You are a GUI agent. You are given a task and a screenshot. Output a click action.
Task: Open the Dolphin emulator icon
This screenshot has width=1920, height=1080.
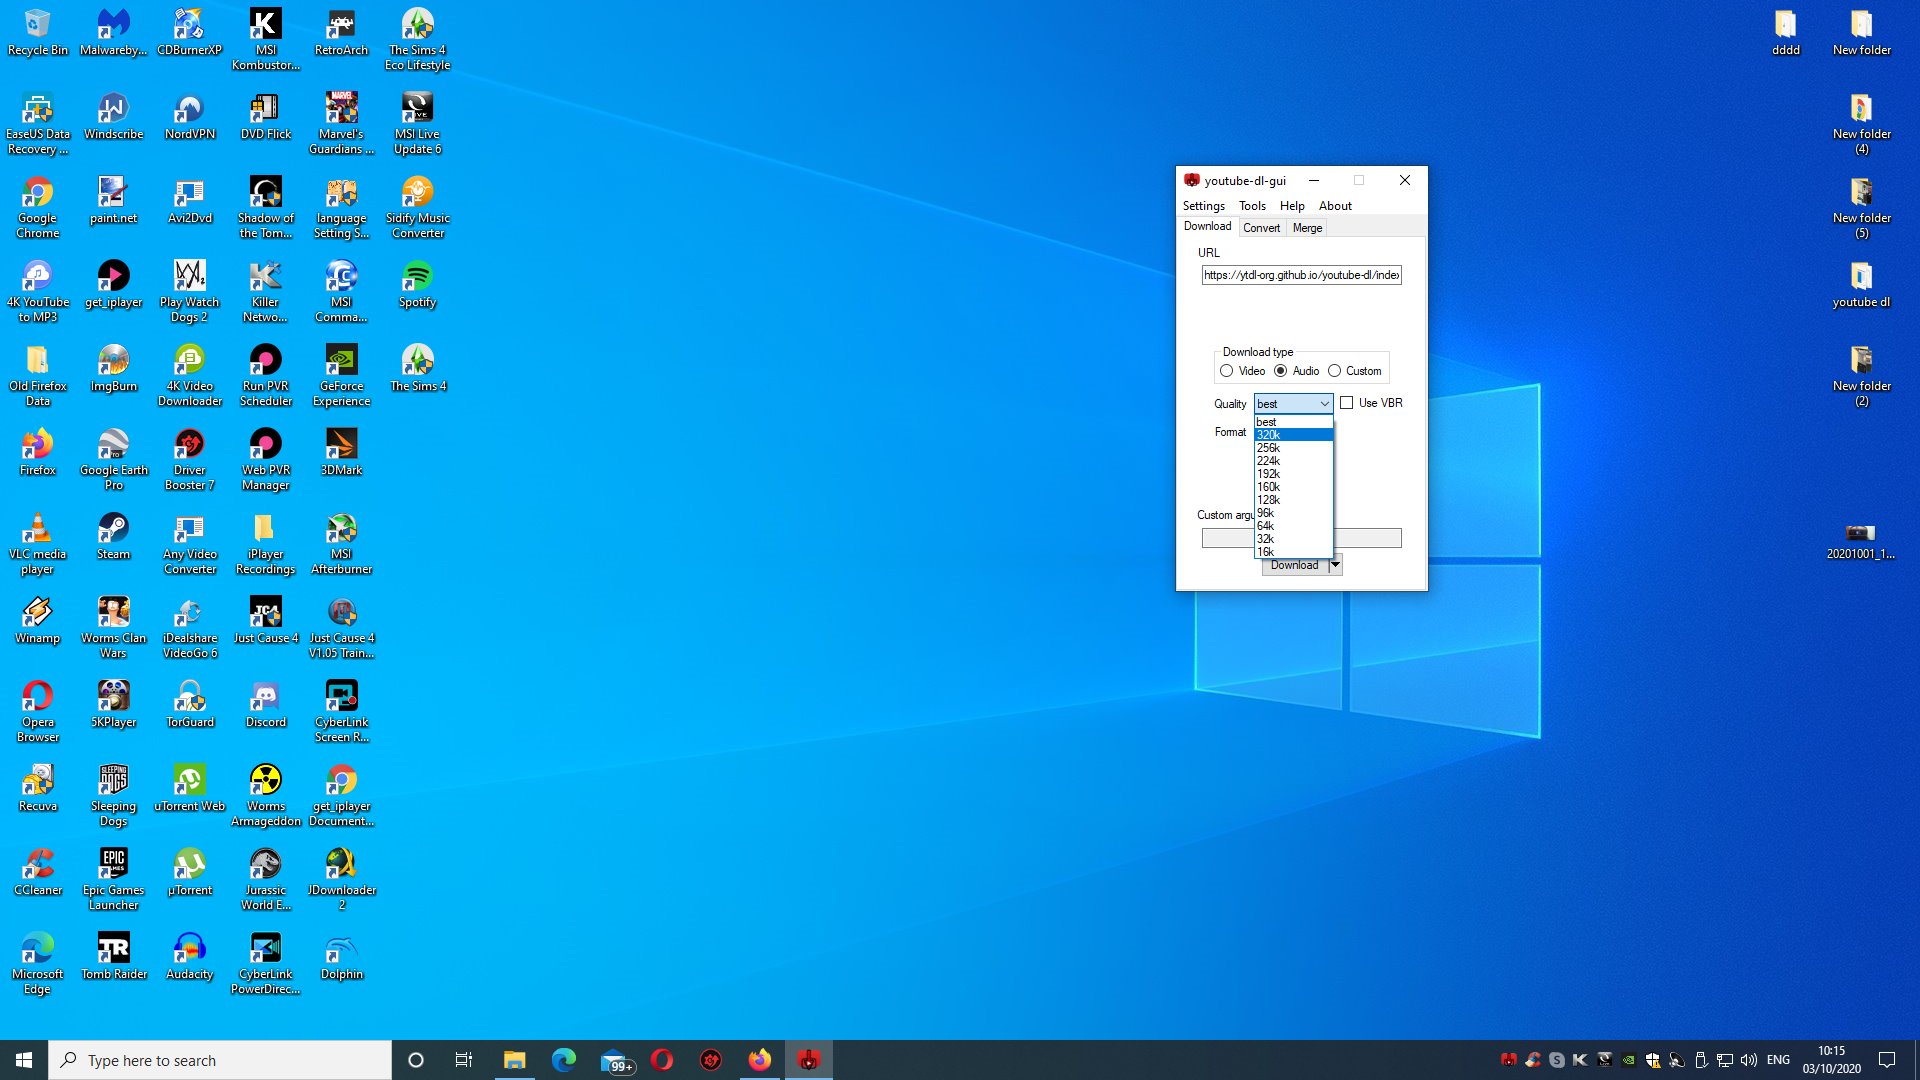(342, 957)
